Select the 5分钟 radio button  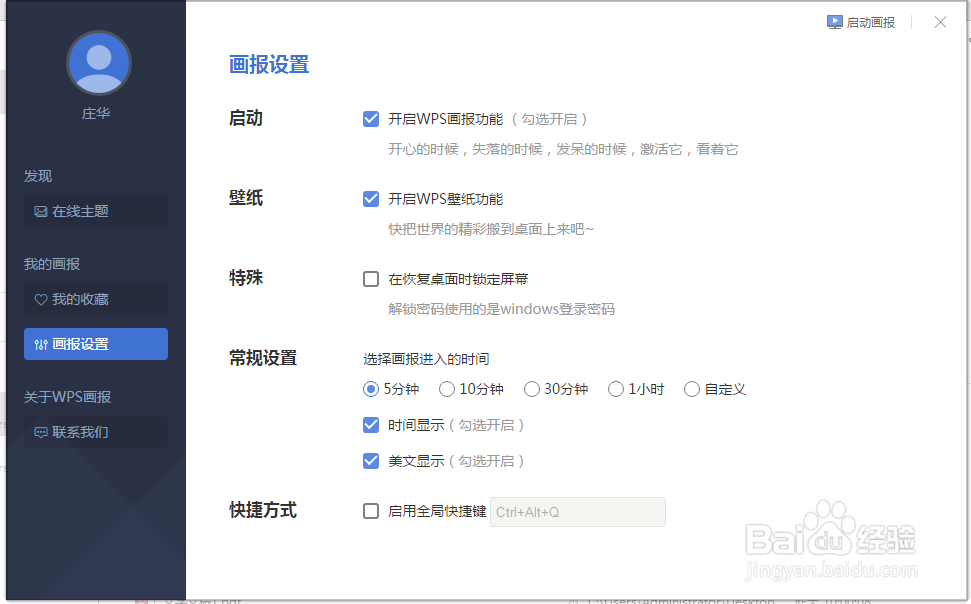370,389
